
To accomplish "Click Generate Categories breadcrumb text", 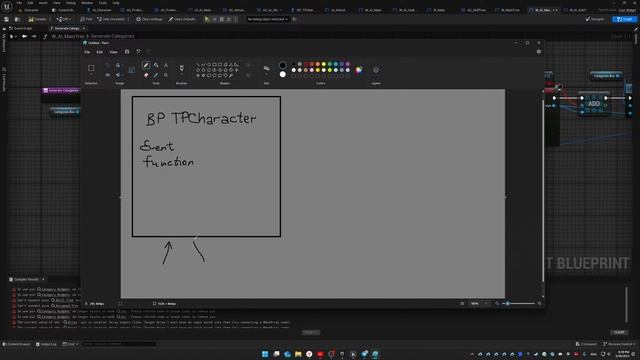I will tap(112, 36).
